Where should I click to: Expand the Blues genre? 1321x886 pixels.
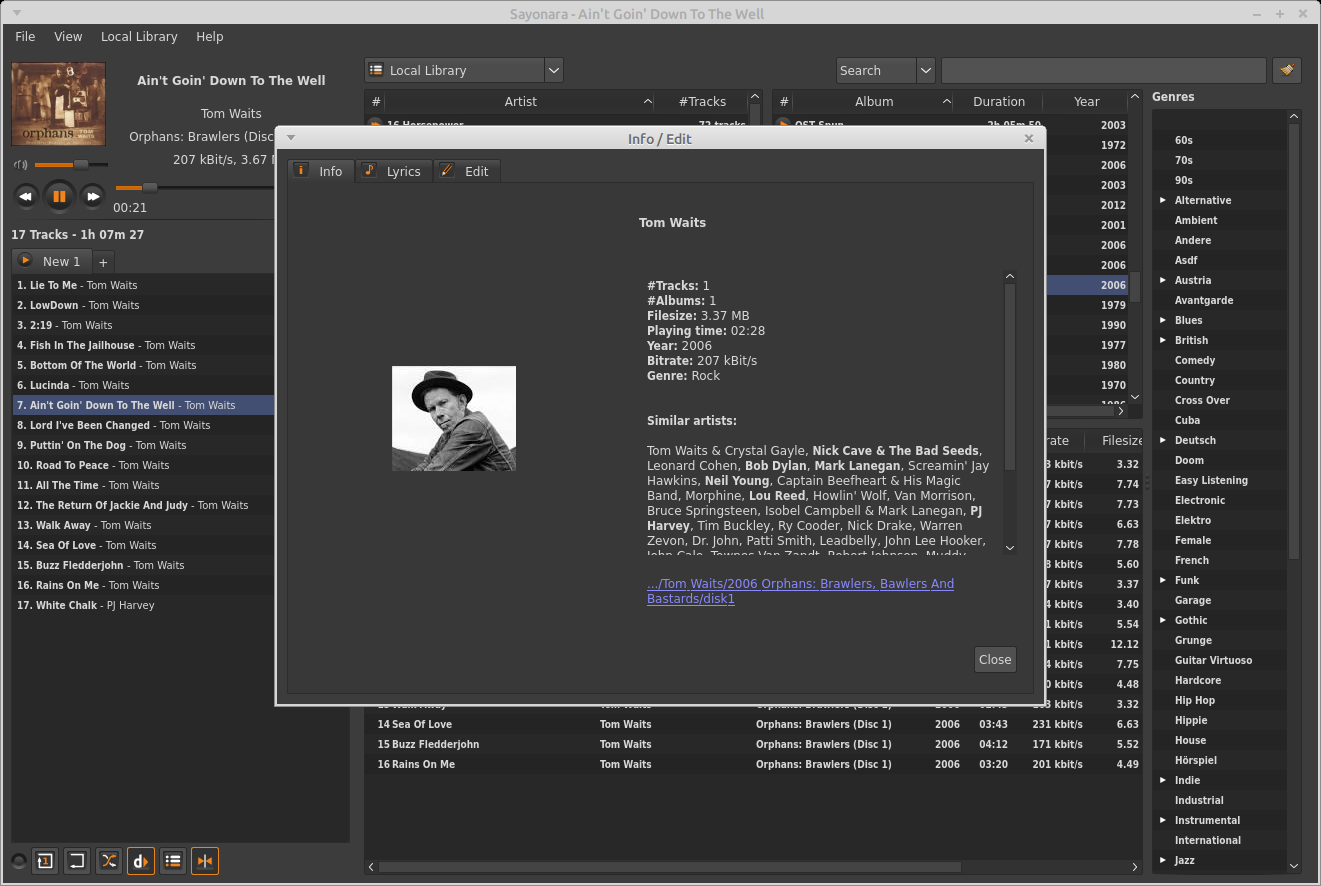pos(1163,320)
